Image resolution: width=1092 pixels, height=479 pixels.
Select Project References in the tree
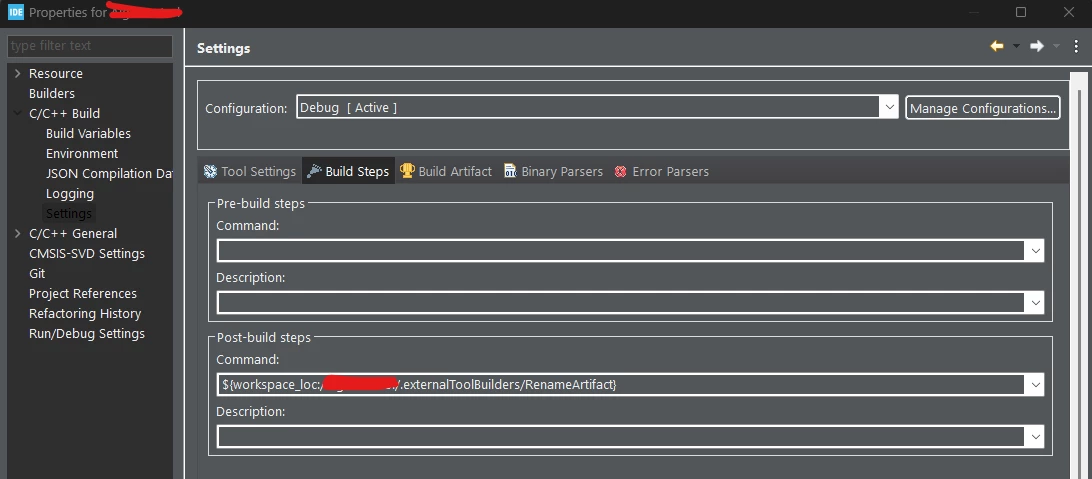[x=83, y=293]
